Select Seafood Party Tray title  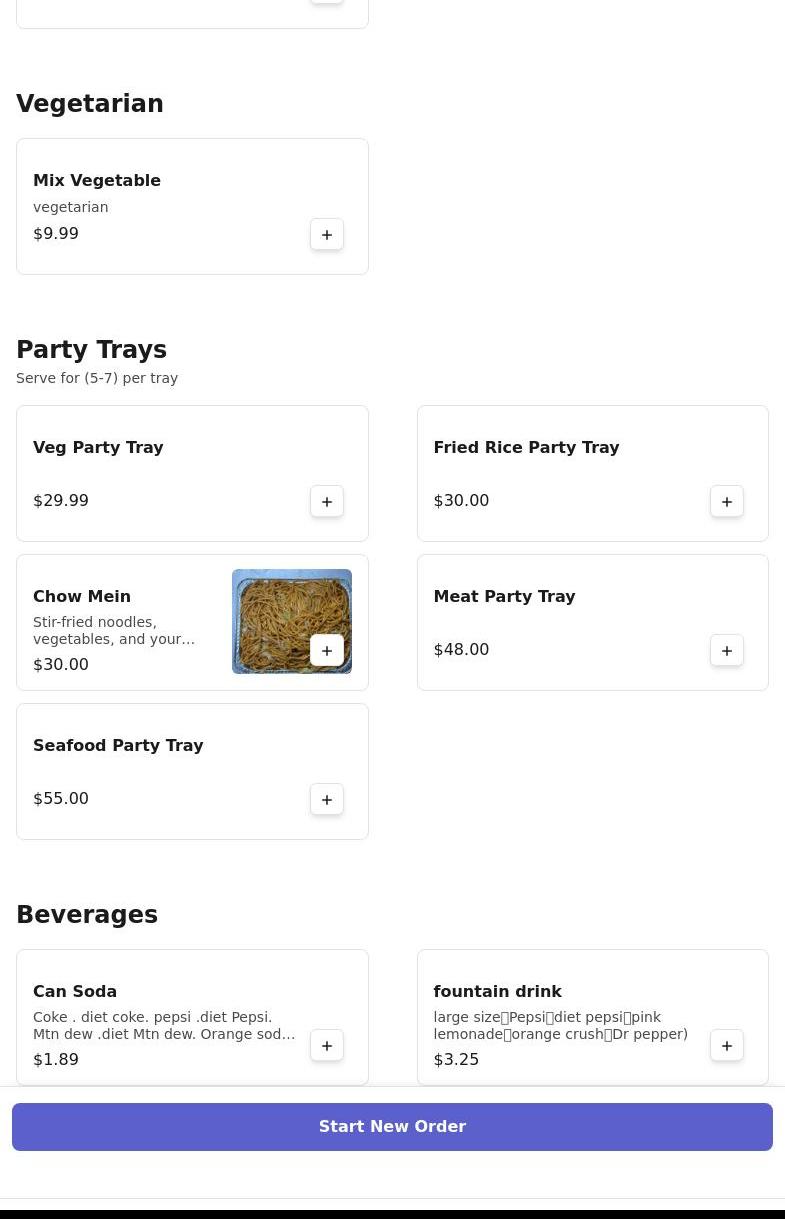coord(118,746)
